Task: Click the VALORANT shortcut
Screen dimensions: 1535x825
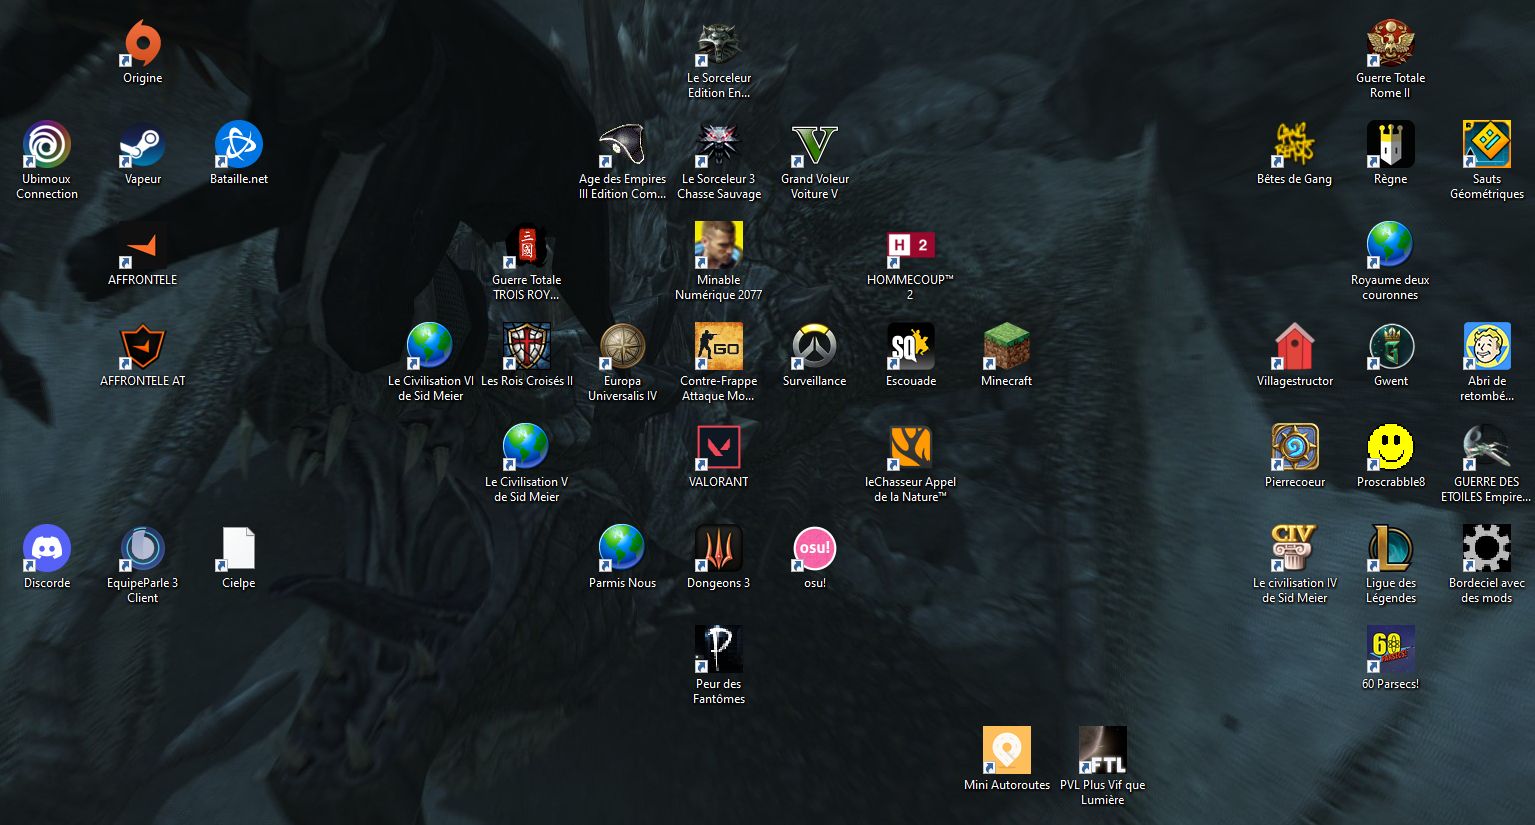Action: 719,448
